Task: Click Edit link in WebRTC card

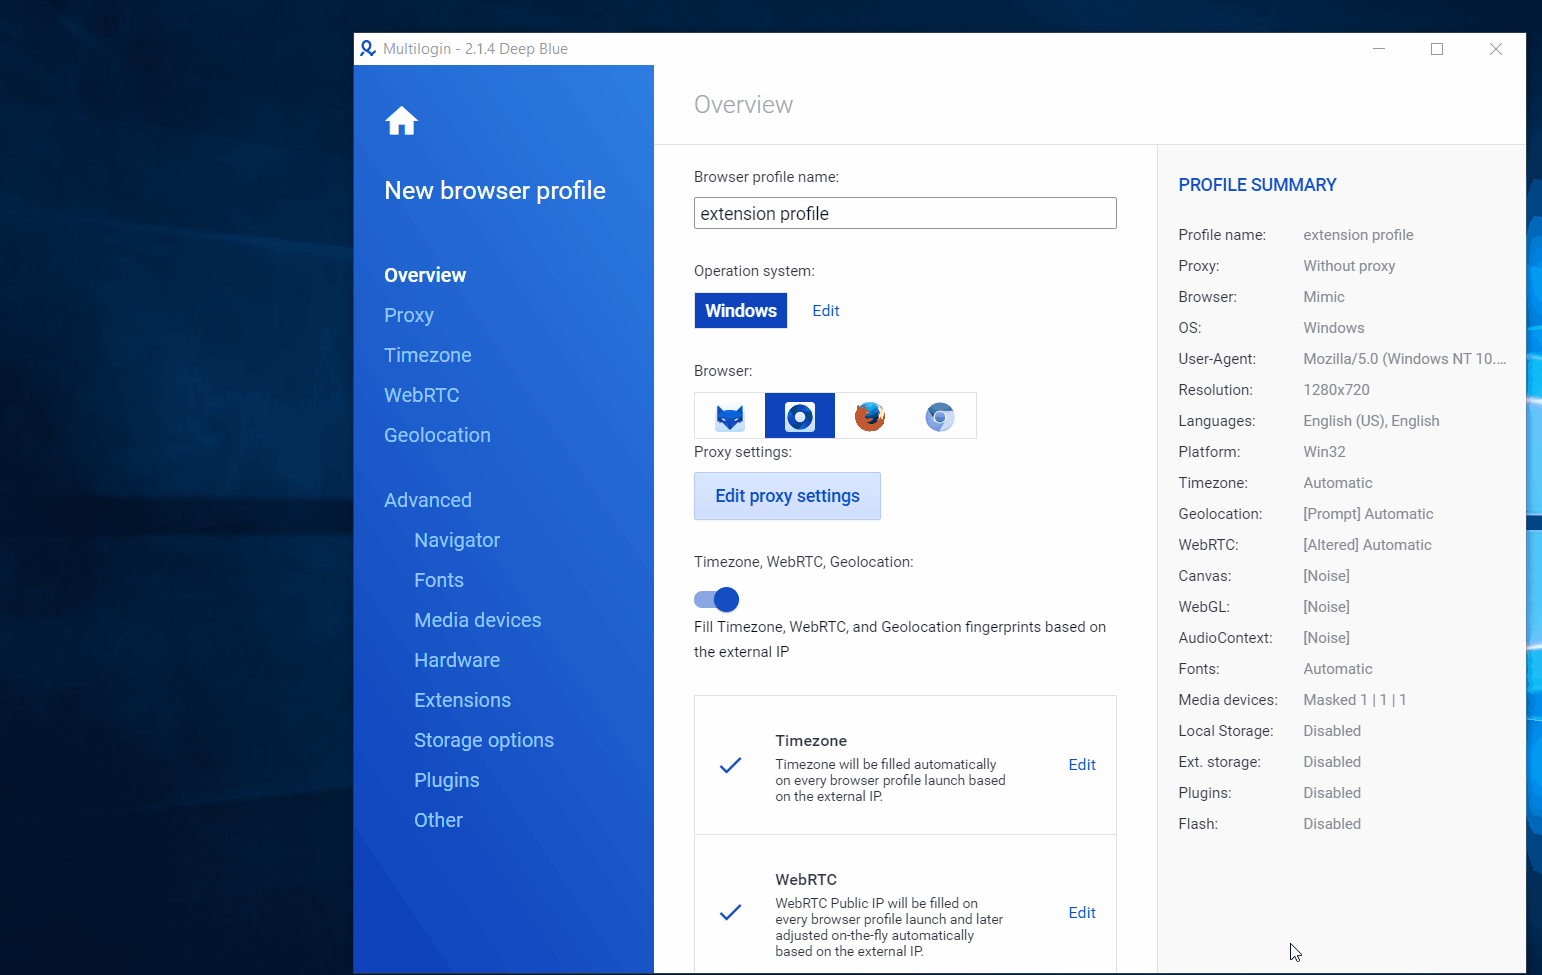Action: [x=1082, y=913]
